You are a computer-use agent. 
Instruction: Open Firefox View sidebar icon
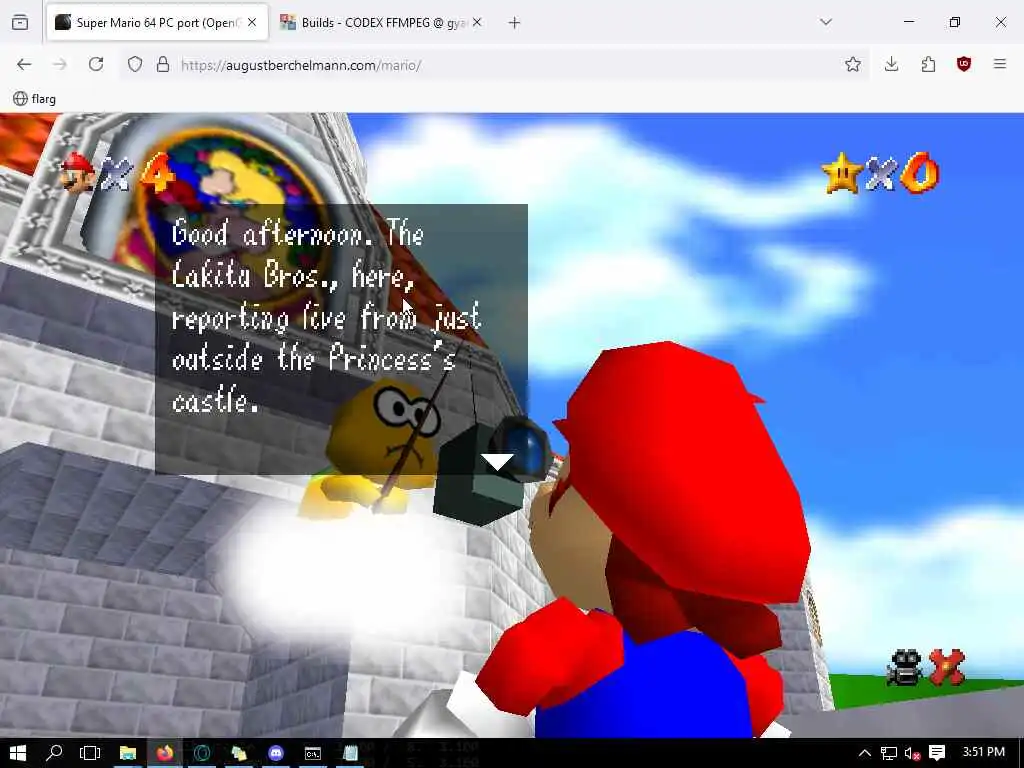tap(20, 23)
